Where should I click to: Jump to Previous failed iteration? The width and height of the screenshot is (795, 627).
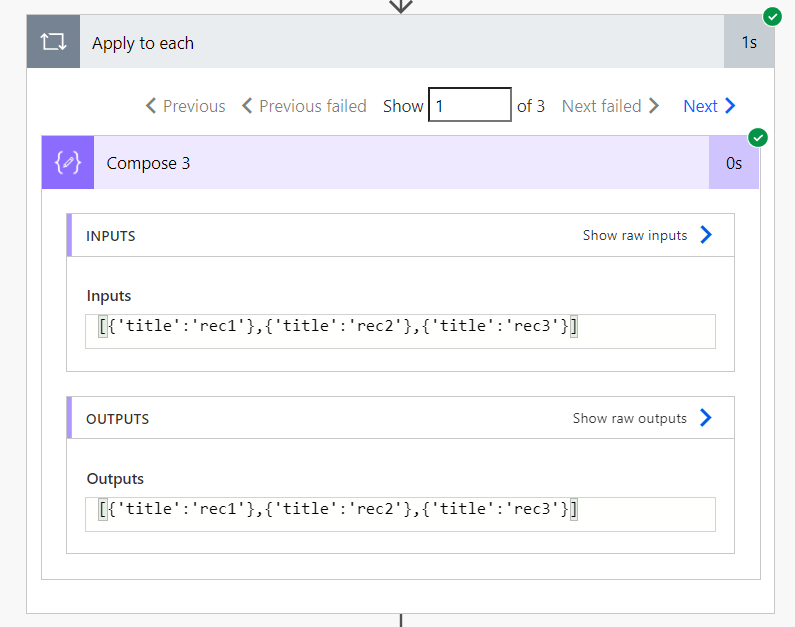[304, 106]
